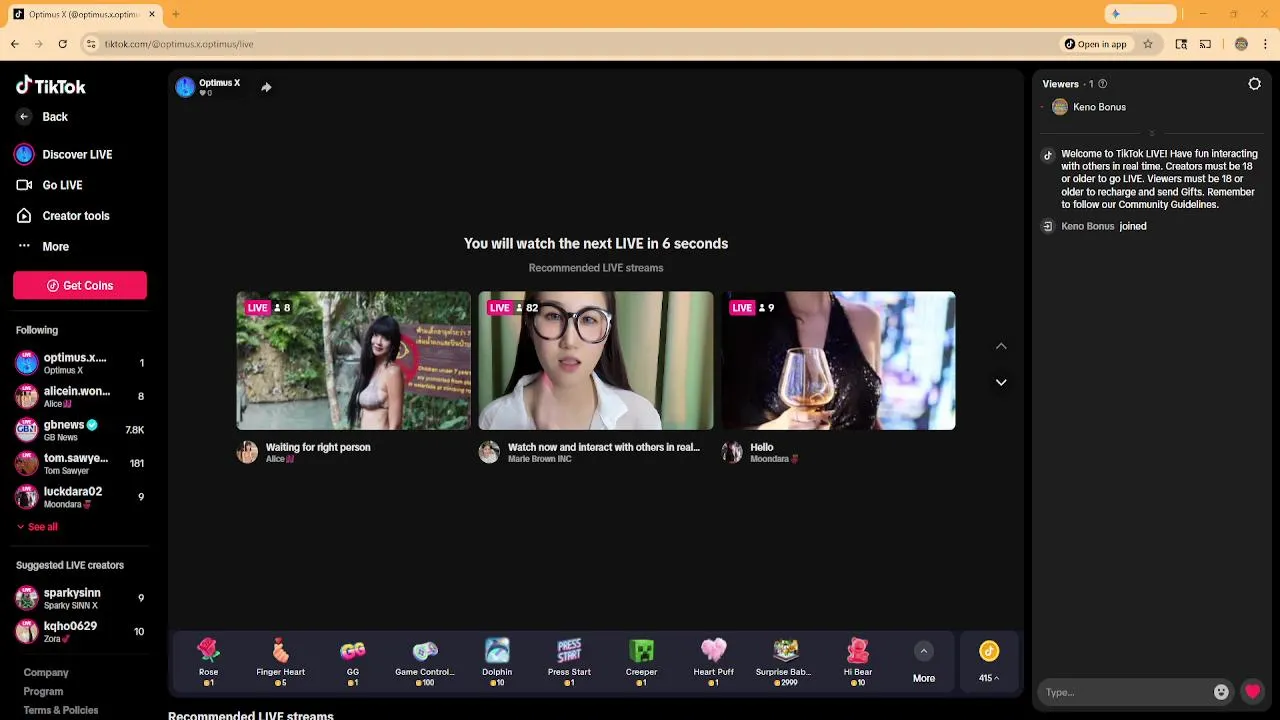Click the TikTok logo

coord(51,86)
